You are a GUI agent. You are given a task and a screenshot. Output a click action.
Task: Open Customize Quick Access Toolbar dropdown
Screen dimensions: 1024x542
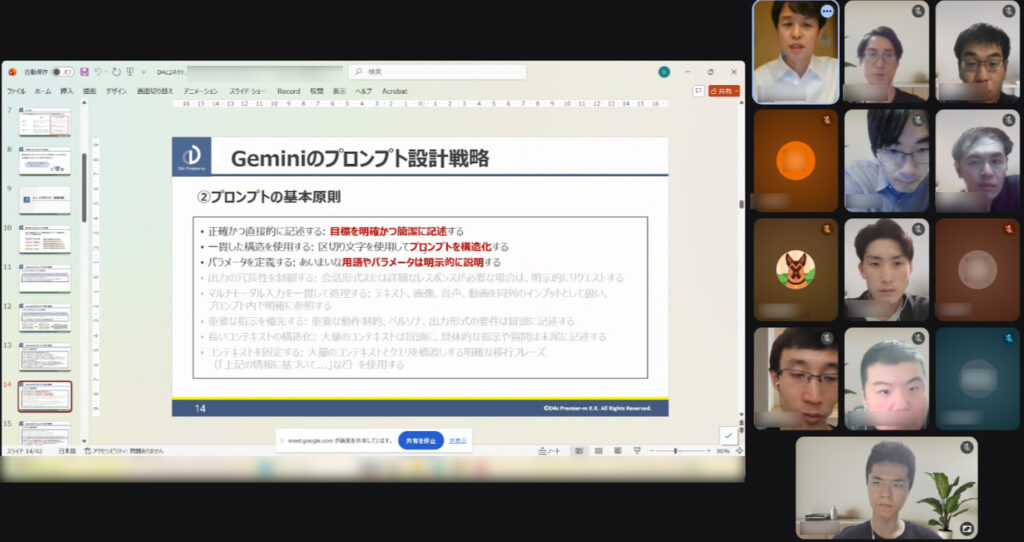pyautogui.click(x=144, y=72)
